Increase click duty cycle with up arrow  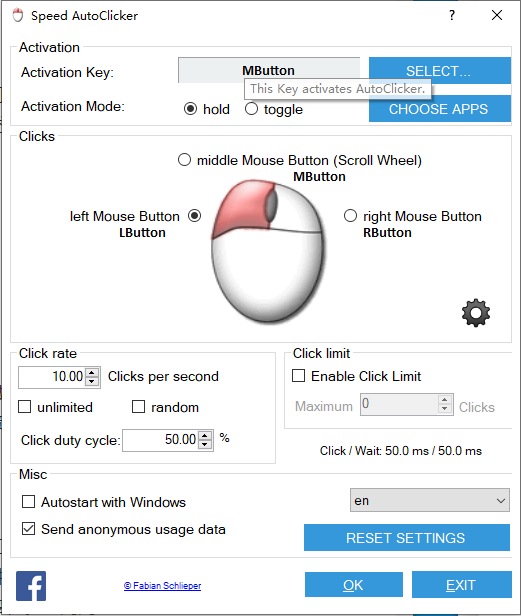(205, 436)
